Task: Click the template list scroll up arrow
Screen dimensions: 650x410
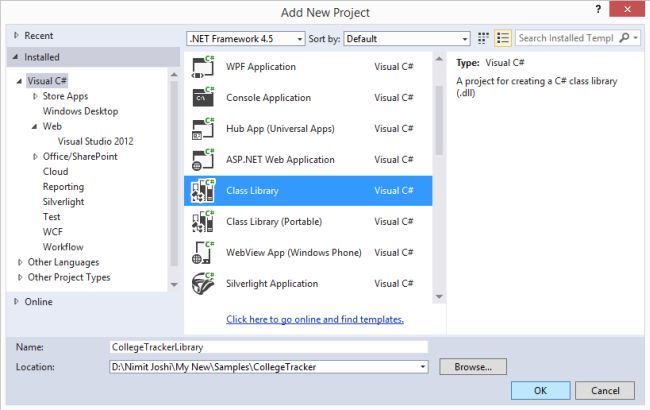Action: click(x=439, y=59)
